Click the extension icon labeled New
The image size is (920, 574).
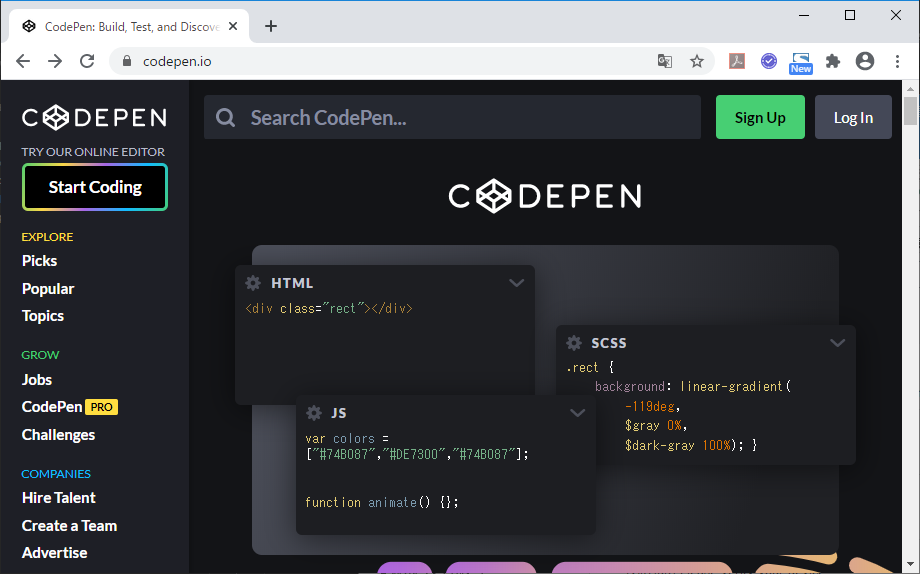(x=801, y=63)
